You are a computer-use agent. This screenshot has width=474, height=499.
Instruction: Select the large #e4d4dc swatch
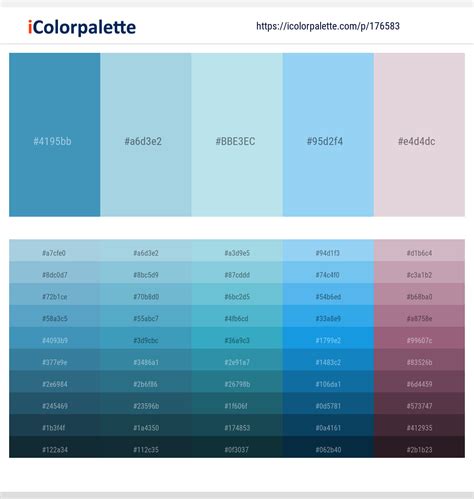tap(419, 135)
